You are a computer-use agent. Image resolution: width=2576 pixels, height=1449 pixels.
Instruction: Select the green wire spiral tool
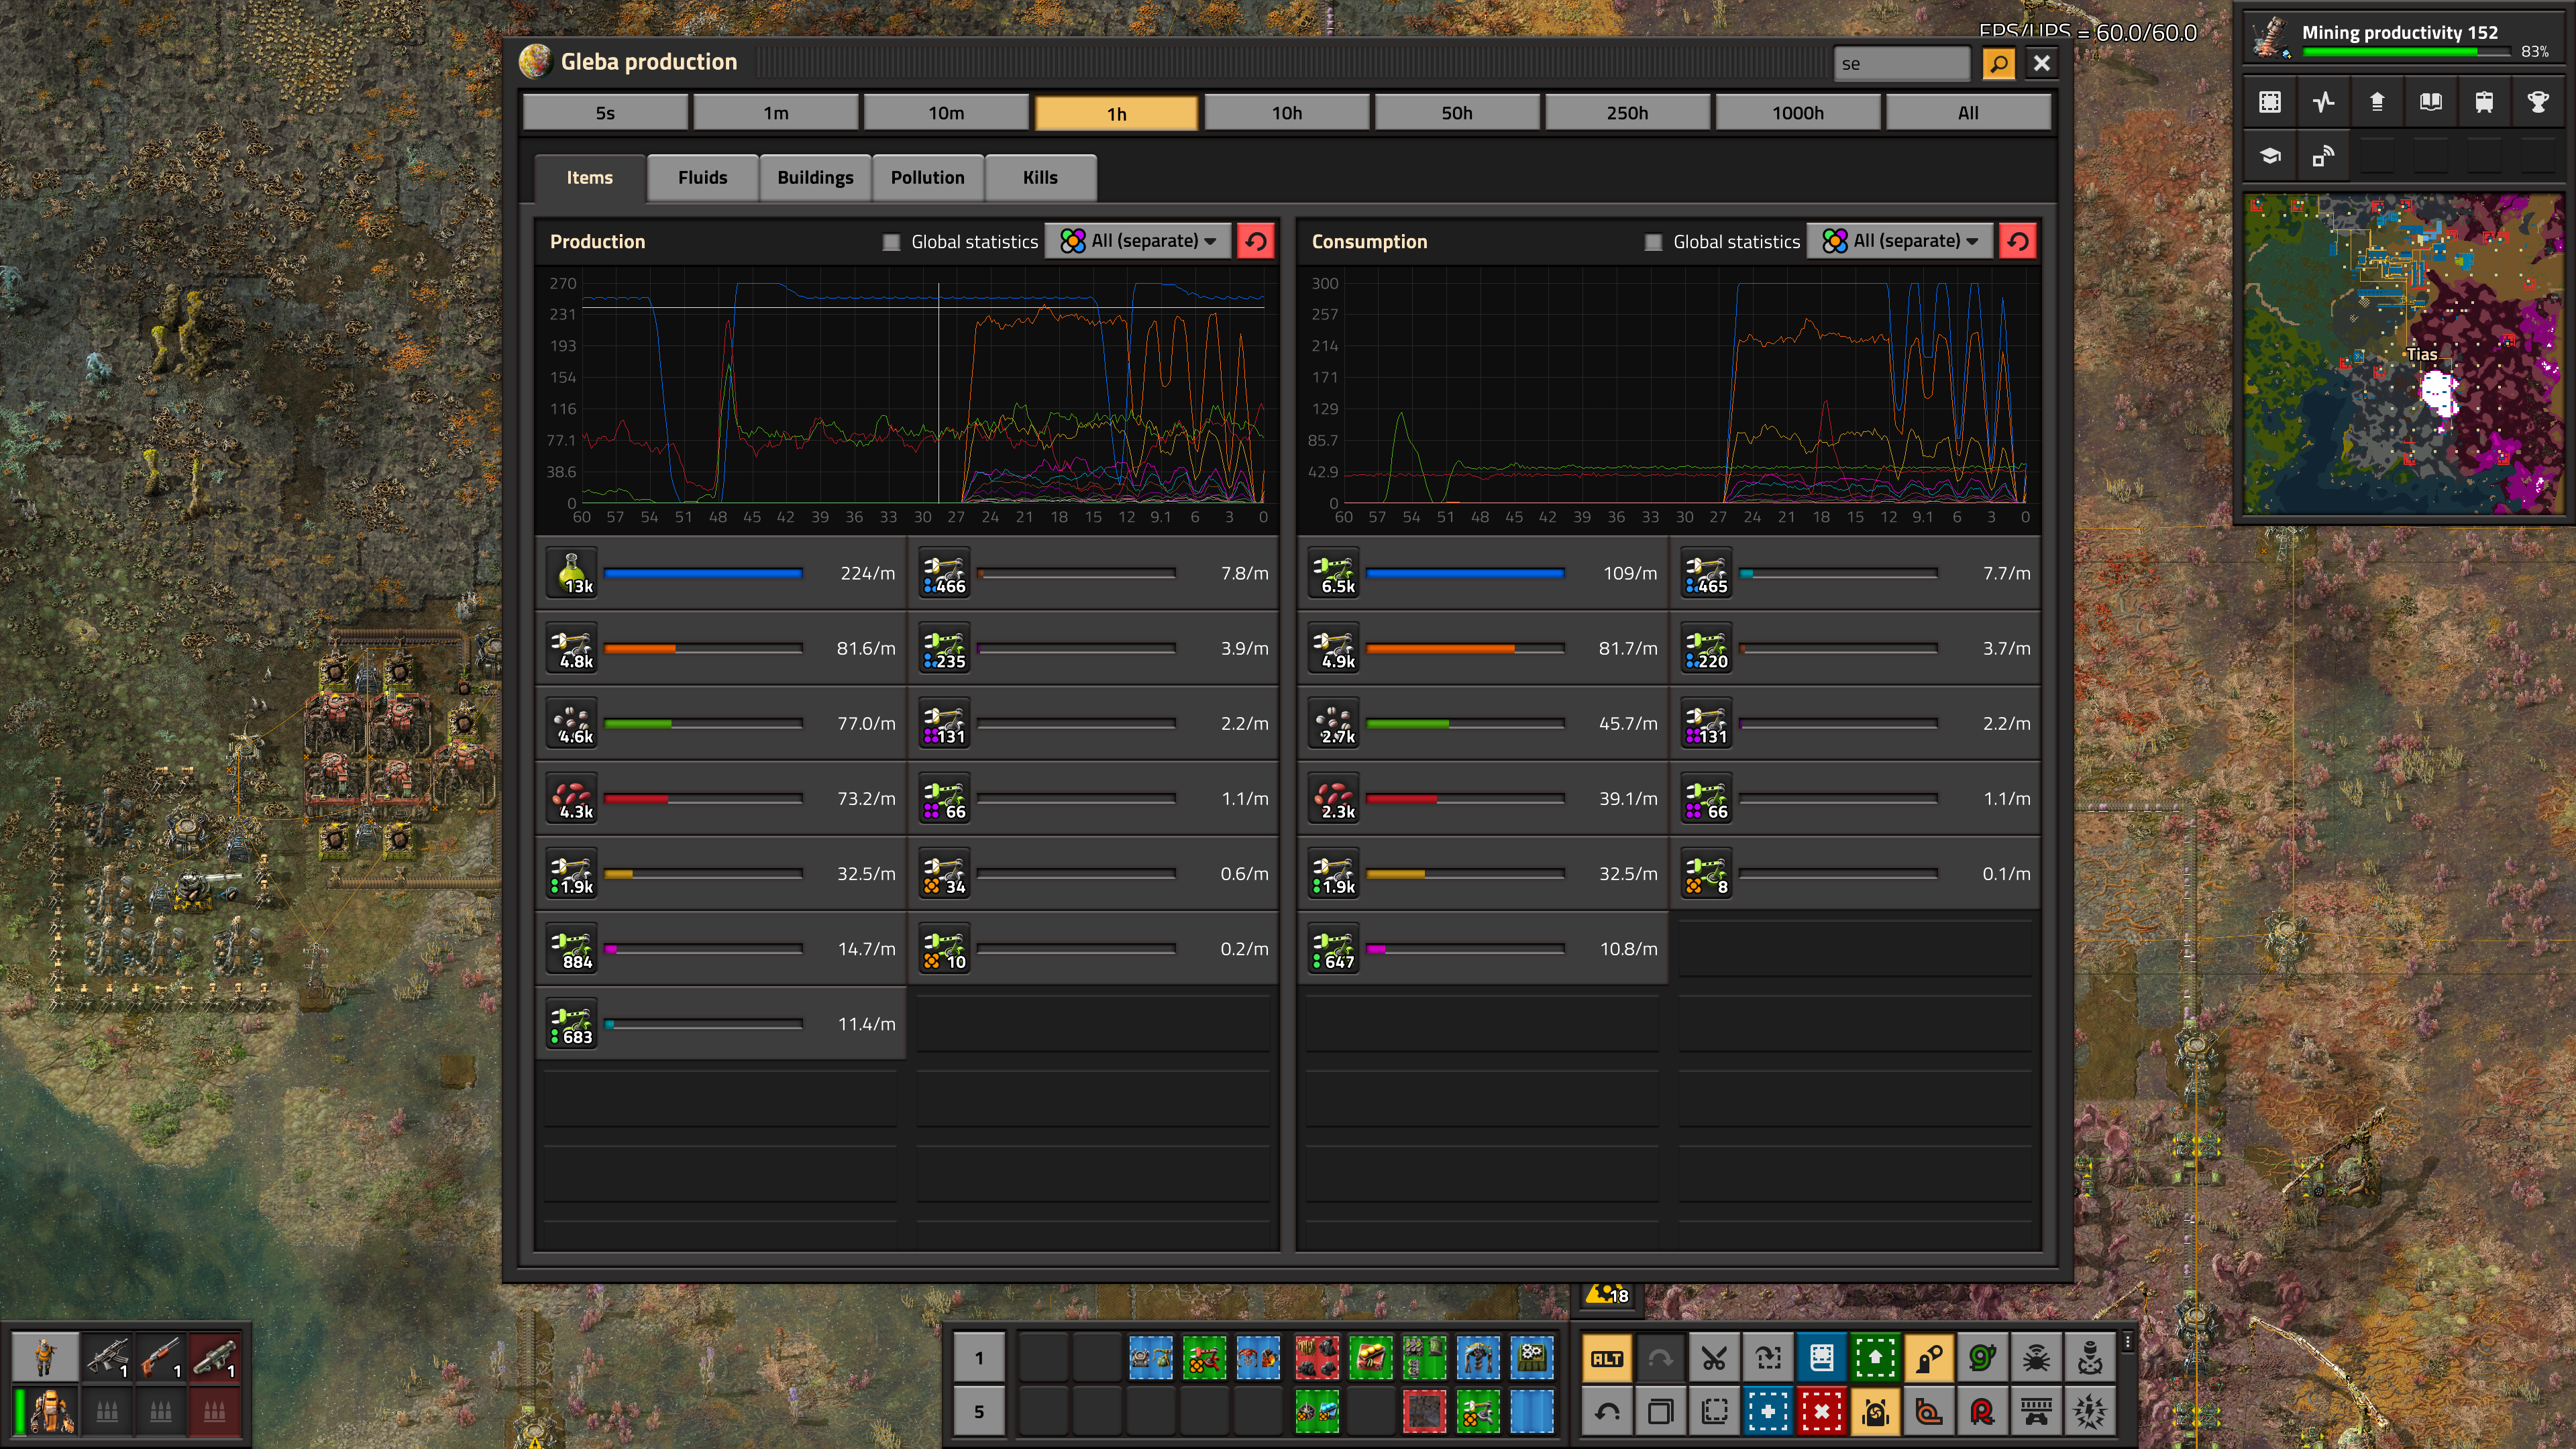point(1982,1358)
